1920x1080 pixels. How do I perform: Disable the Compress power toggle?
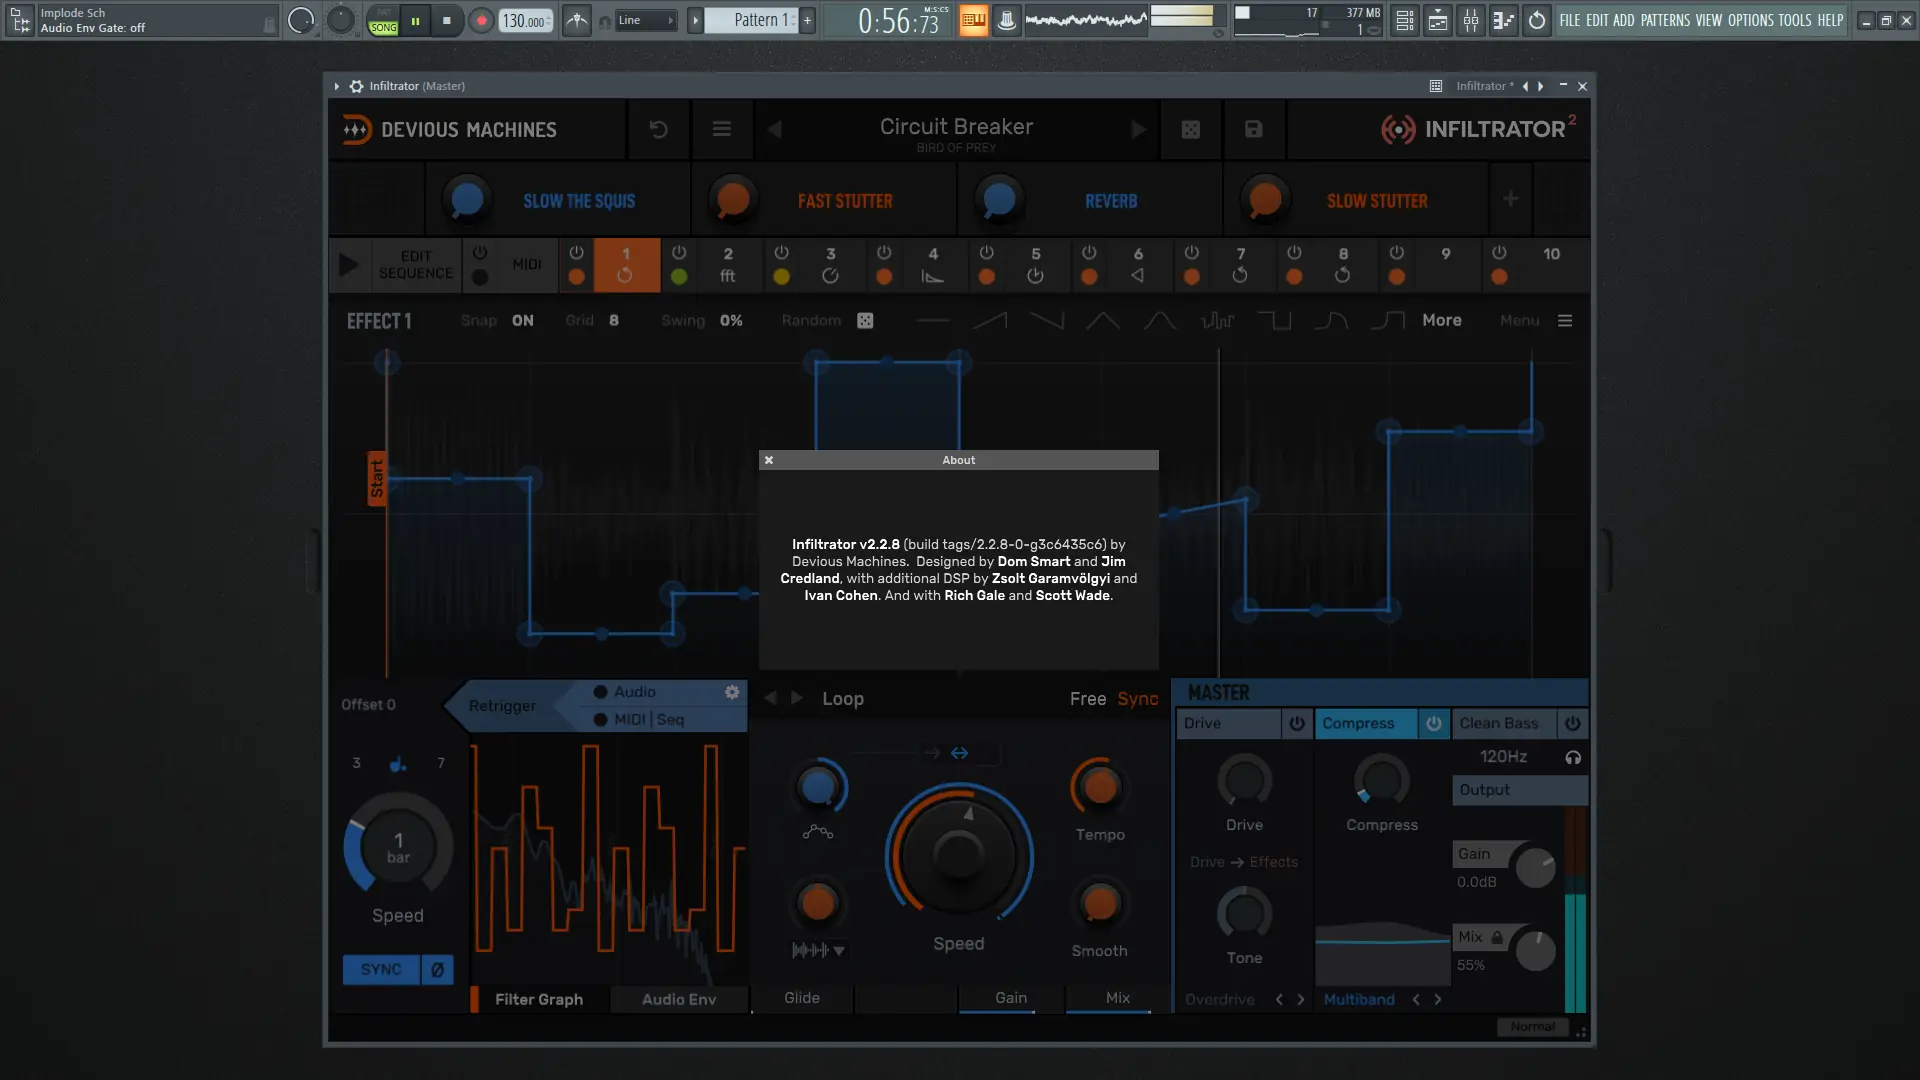click(1433, 723)
